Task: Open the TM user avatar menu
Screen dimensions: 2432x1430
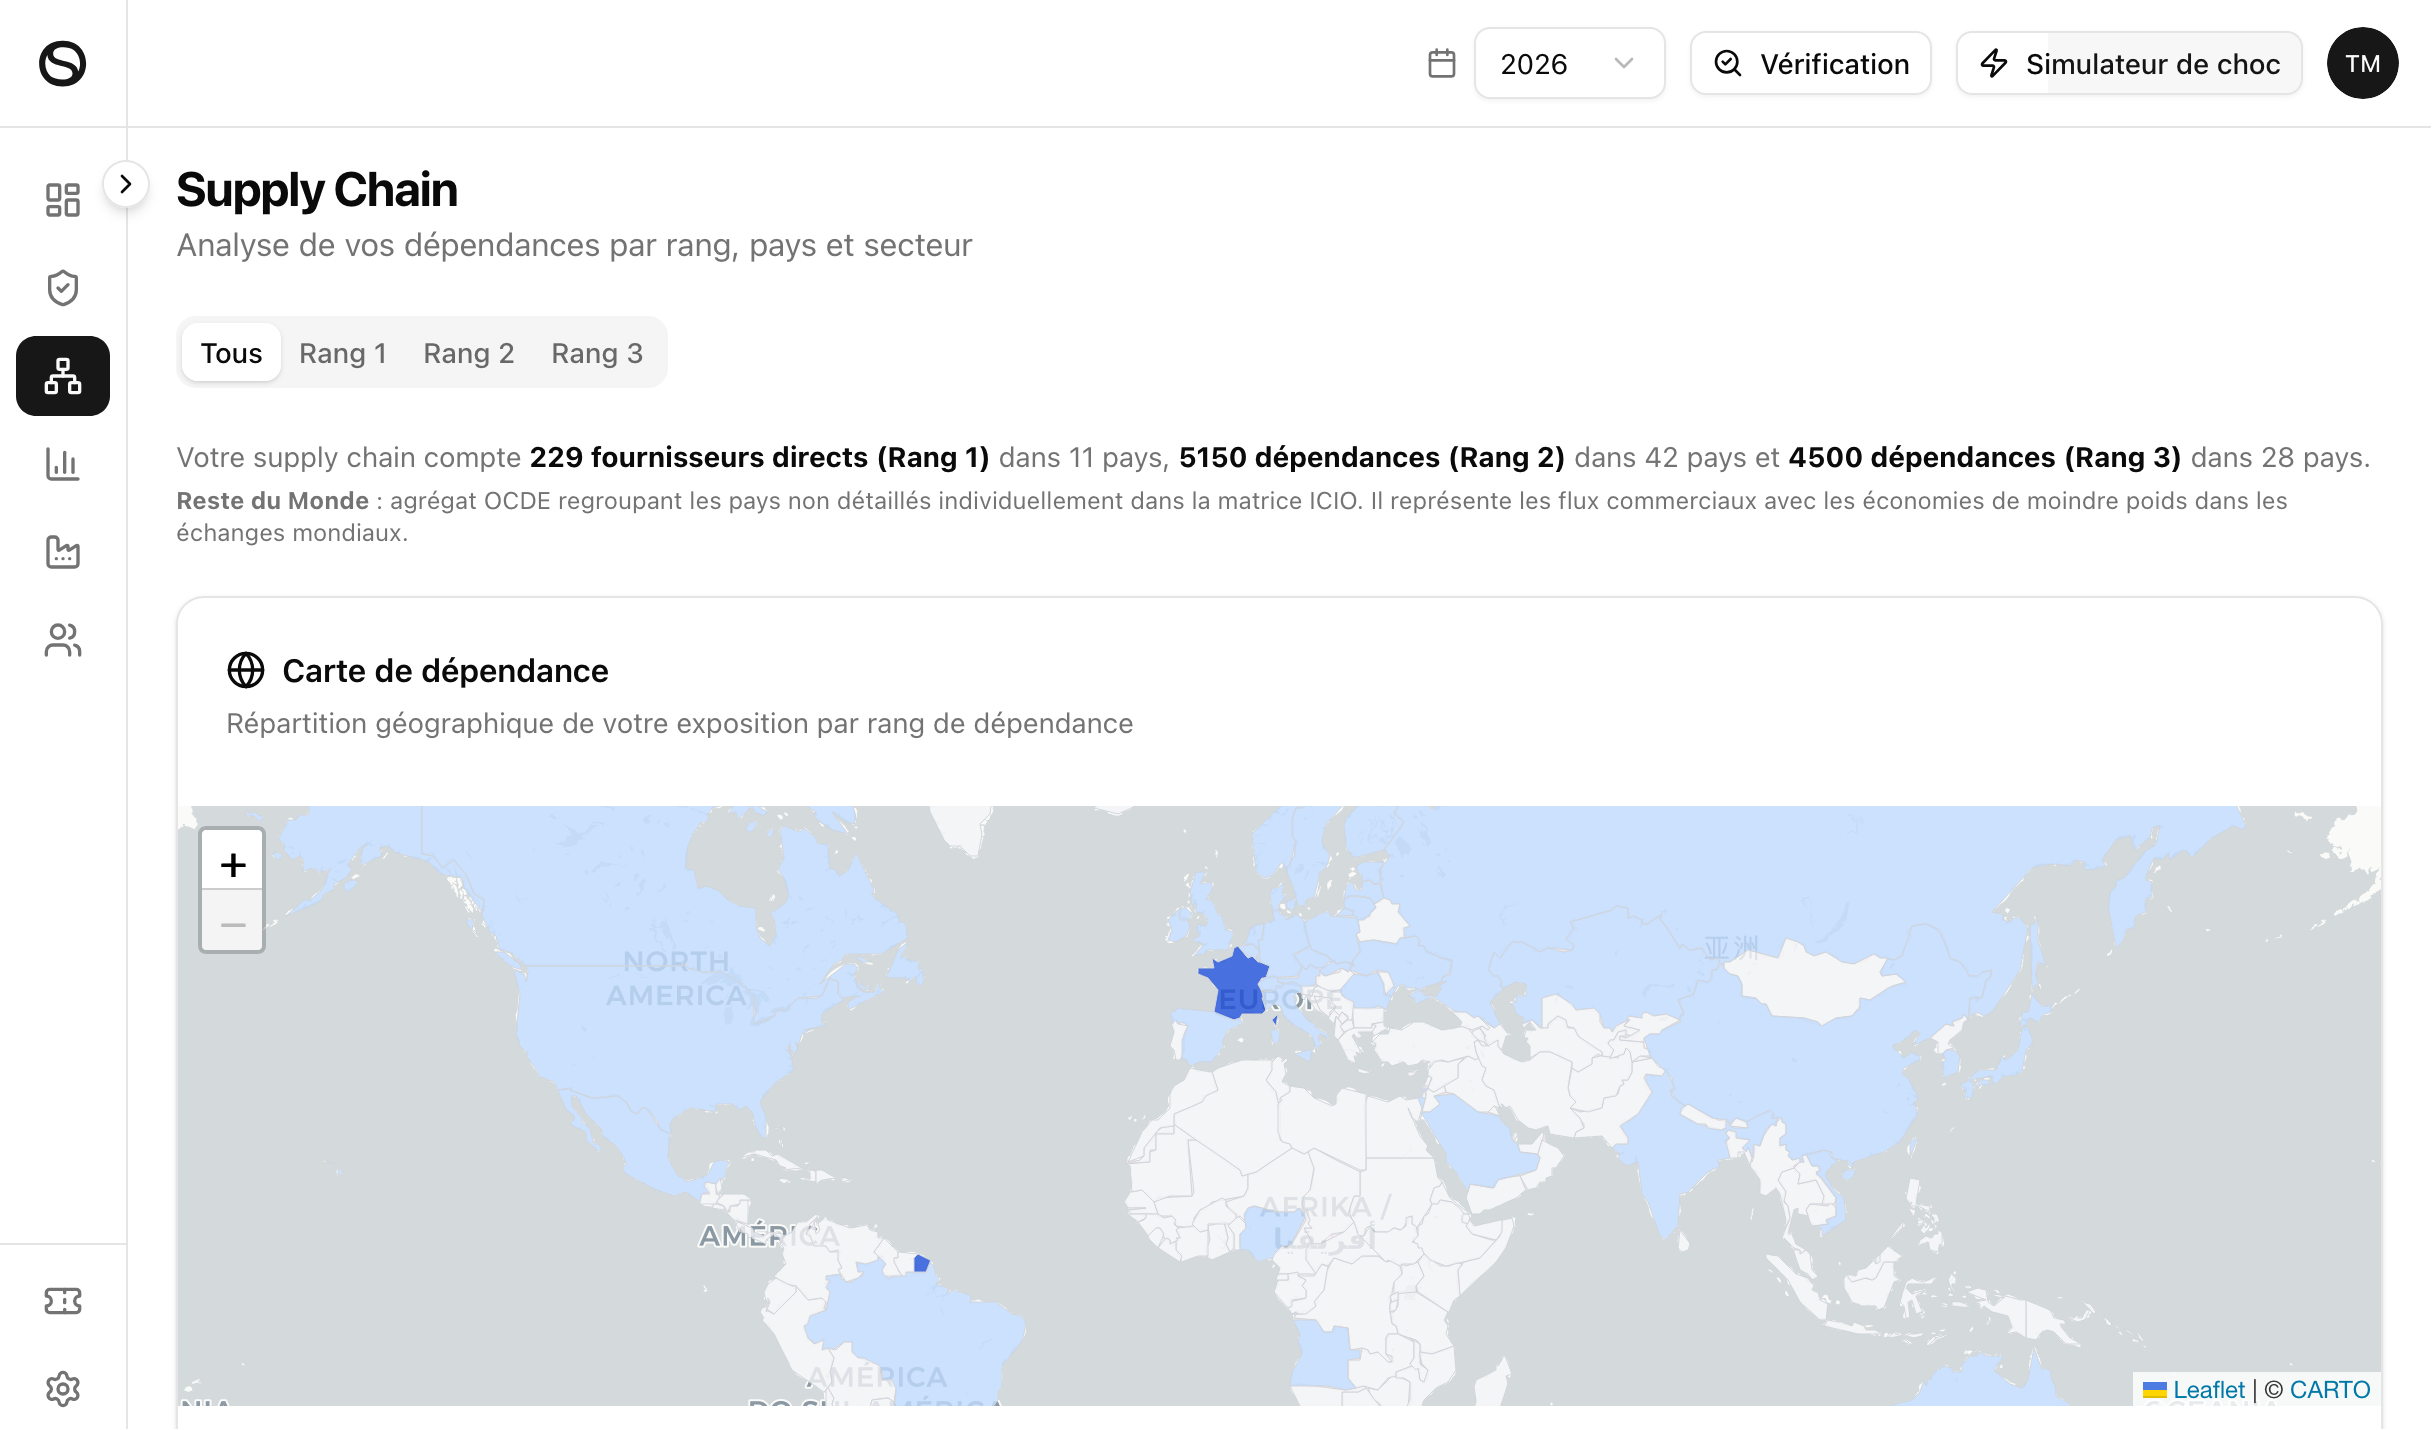Action: click(2362, 63)
